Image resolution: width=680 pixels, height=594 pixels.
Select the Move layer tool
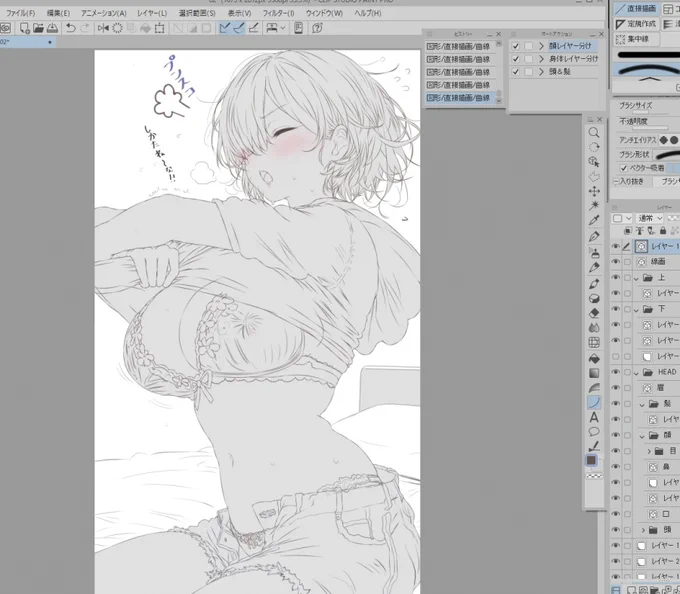point(594,191)
